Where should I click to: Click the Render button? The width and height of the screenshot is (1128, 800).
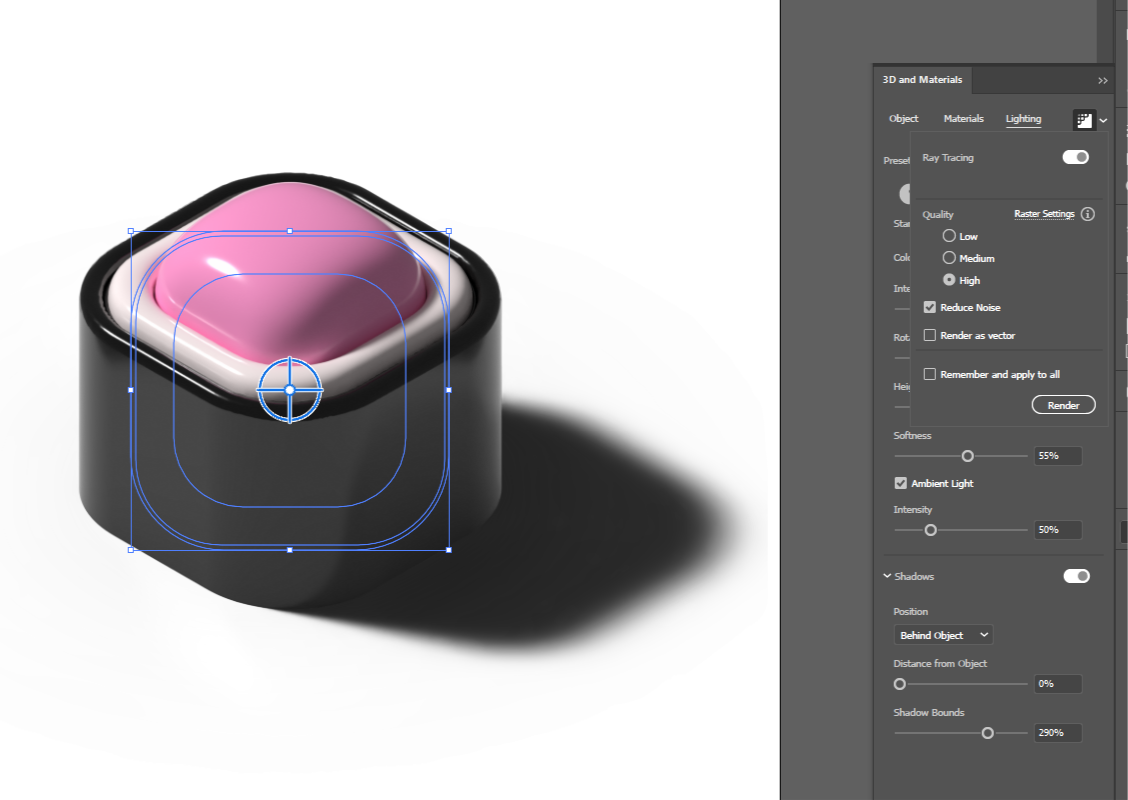pos(1063,405)
